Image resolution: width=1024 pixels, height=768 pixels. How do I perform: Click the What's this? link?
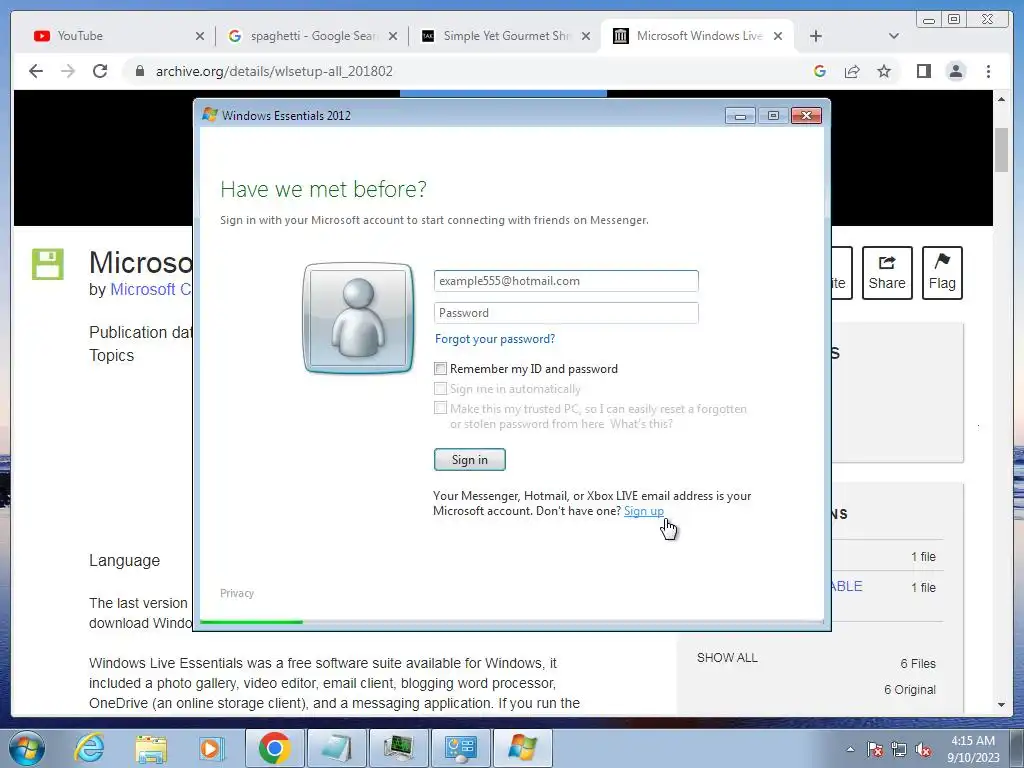(x=641, y=424)
